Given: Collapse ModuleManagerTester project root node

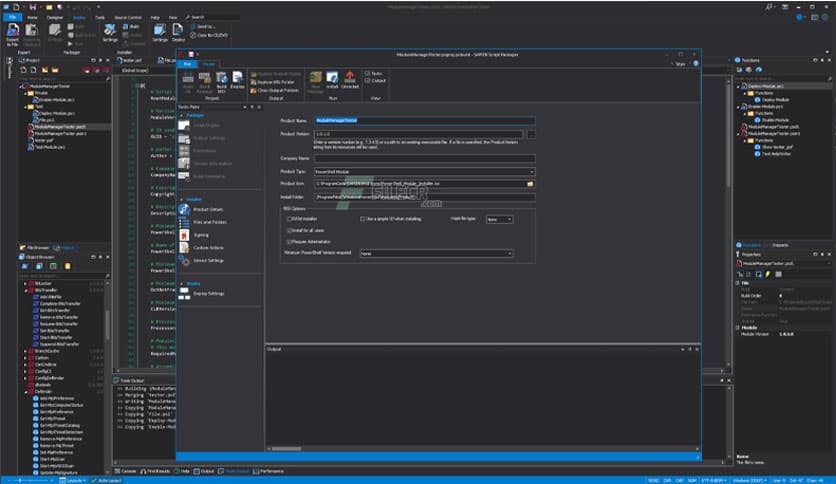Looking at the screenshot, I should point(21,86).
